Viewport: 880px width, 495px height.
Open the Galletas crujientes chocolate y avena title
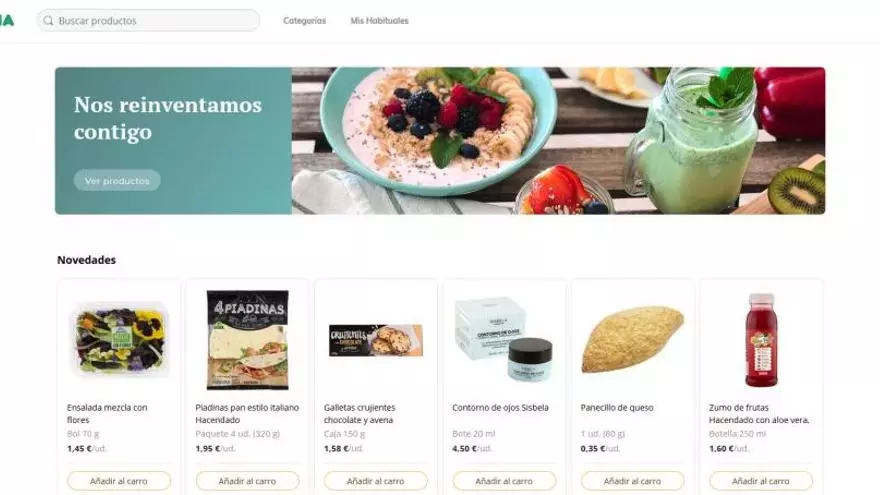pyautogui.click(x=360, y=414)
